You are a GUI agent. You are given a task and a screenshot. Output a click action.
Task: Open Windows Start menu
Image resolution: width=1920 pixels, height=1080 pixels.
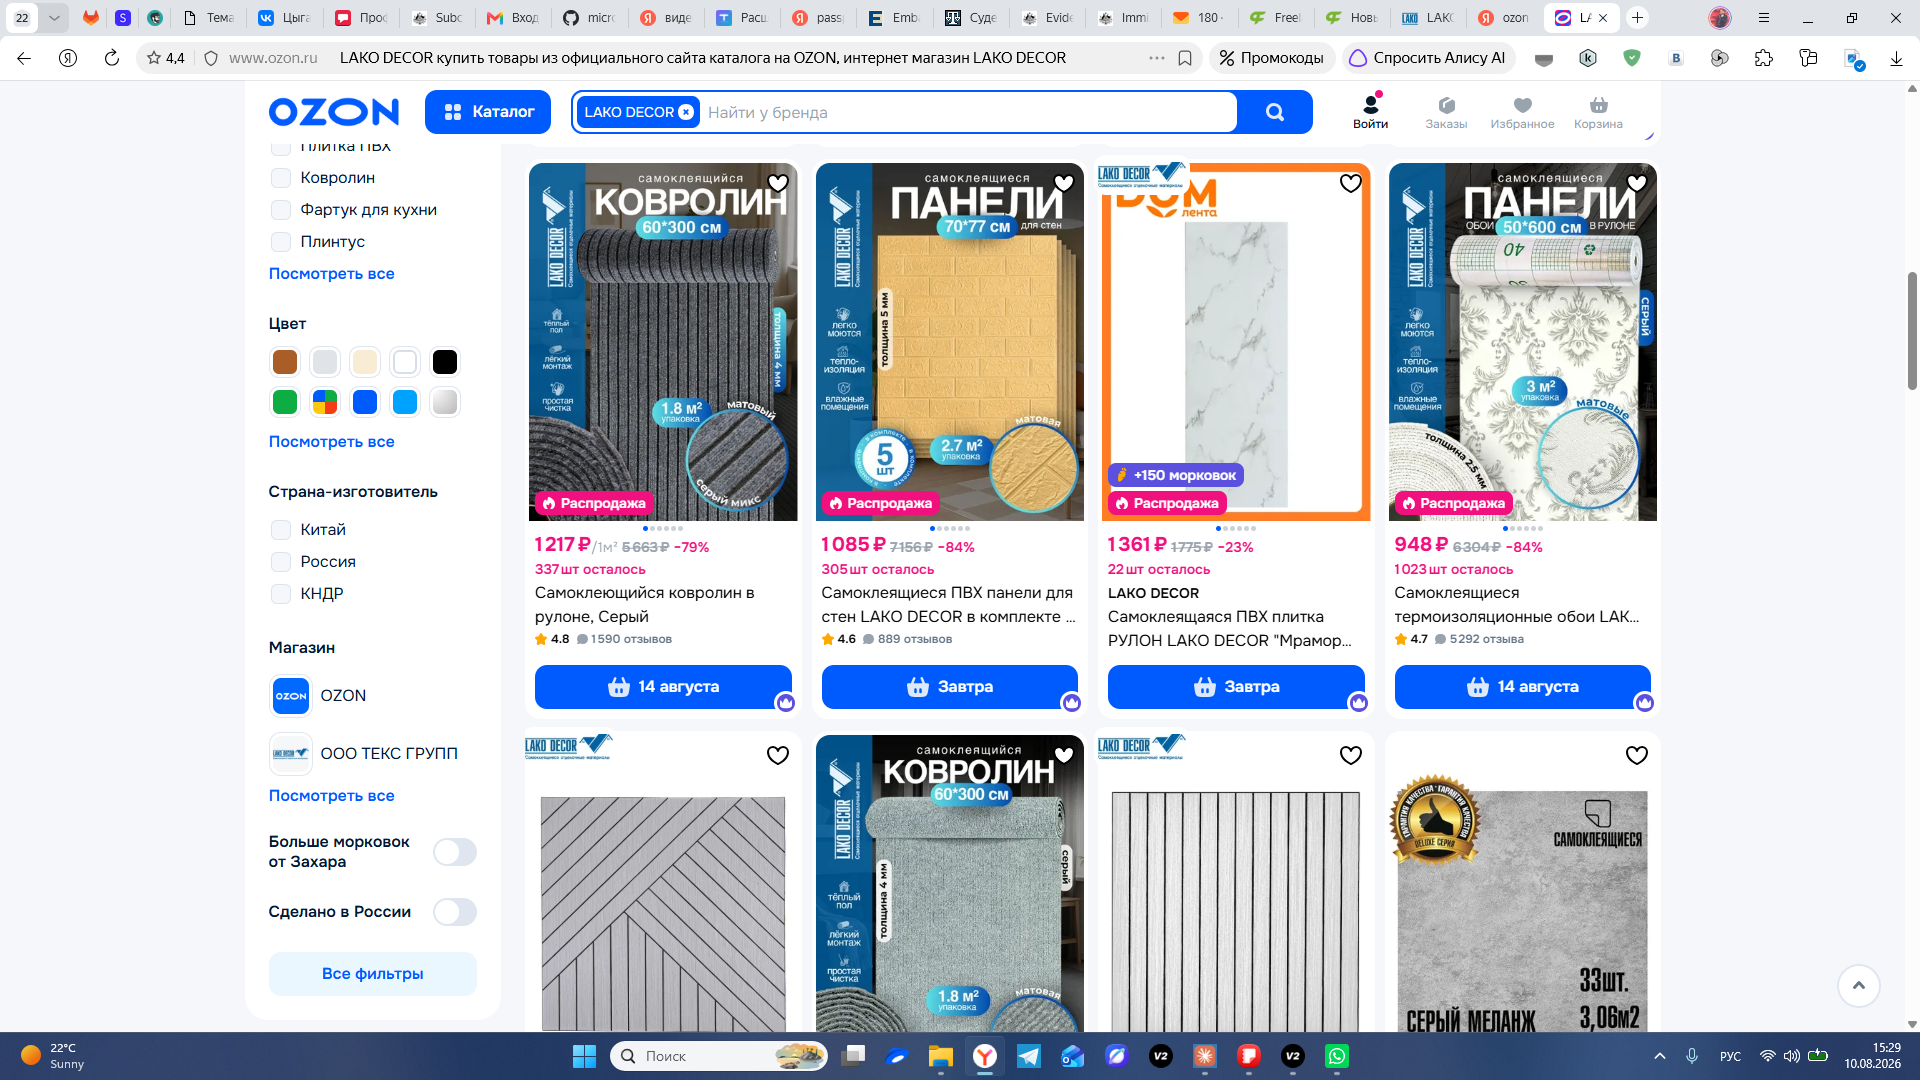(x=584, y=1056)
